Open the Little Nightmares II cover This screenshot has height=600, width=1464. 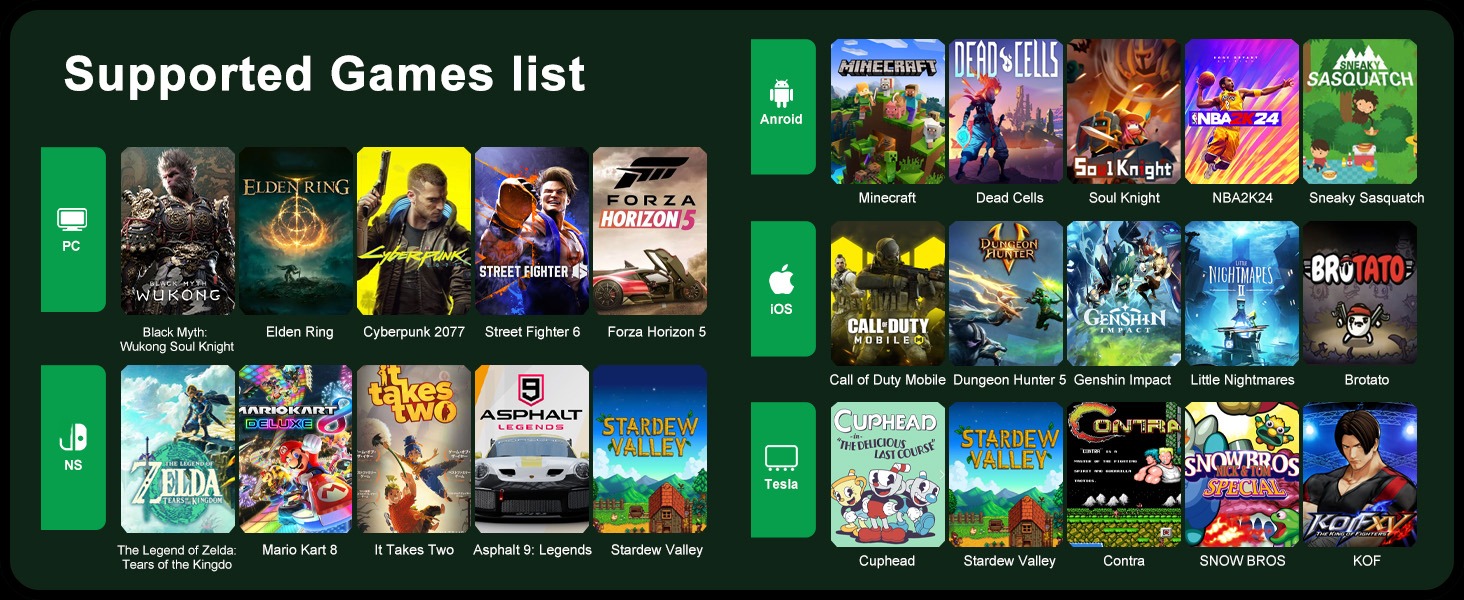pyautogui.click(x=1242, y=293)
